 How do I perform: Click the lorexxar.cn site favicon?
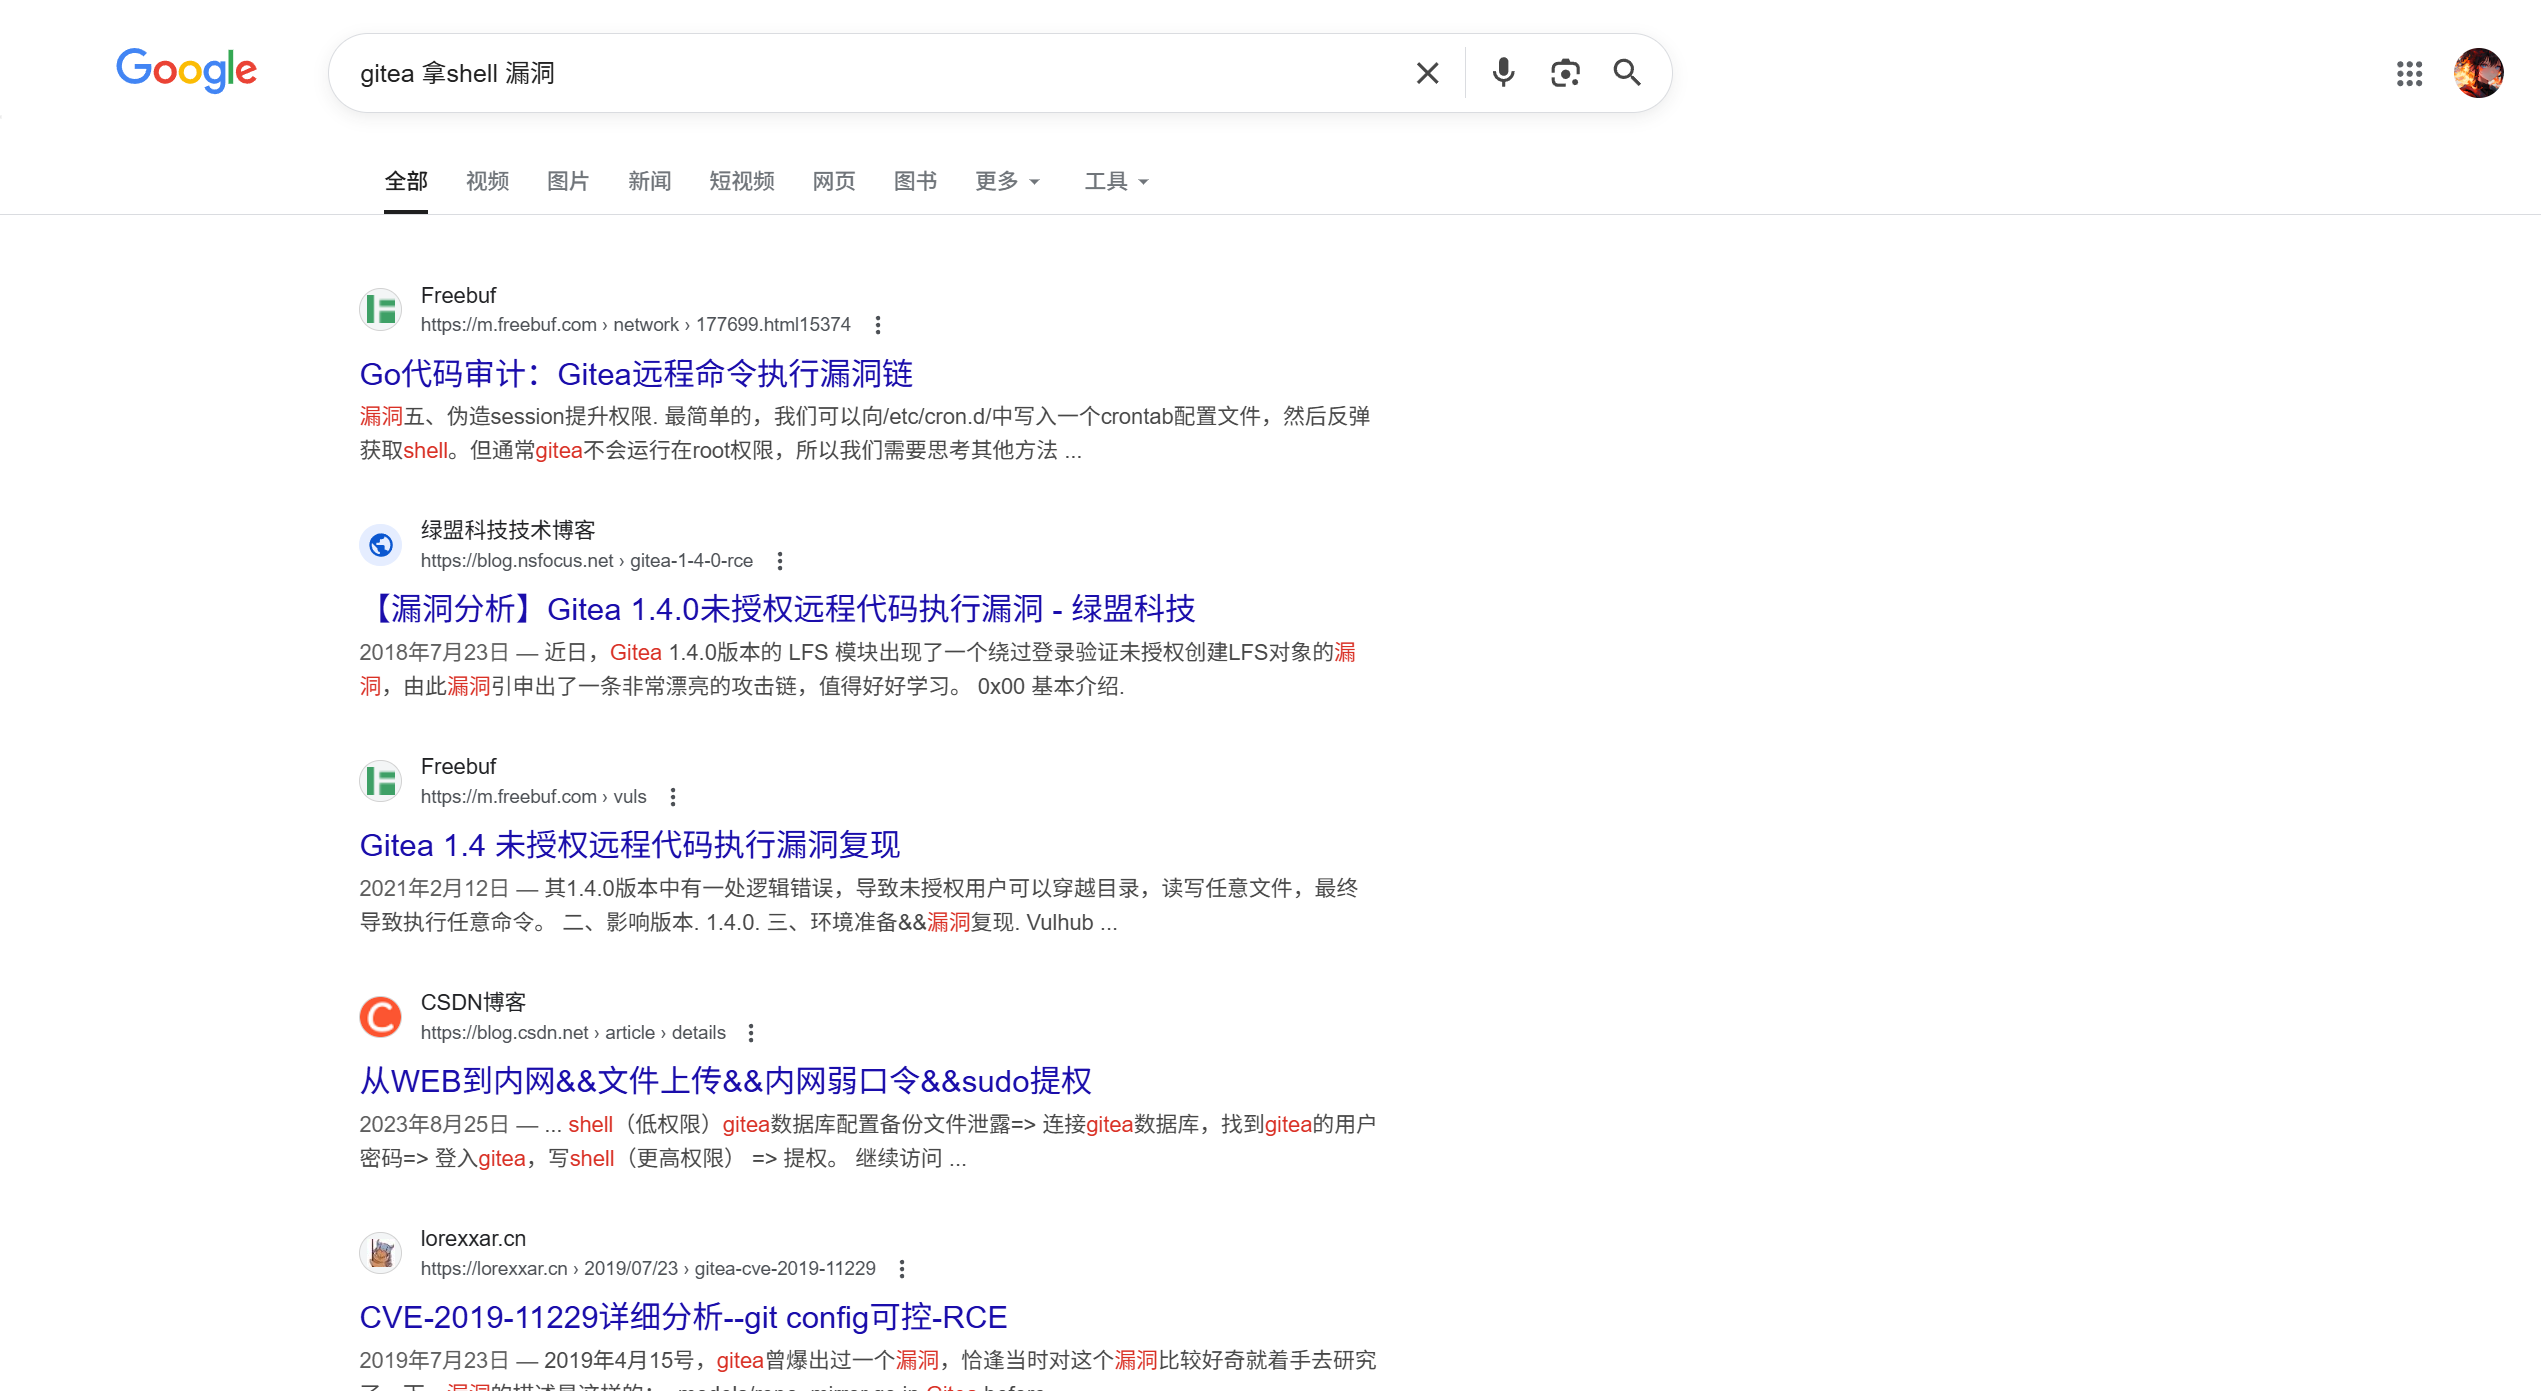point(380,1252)
